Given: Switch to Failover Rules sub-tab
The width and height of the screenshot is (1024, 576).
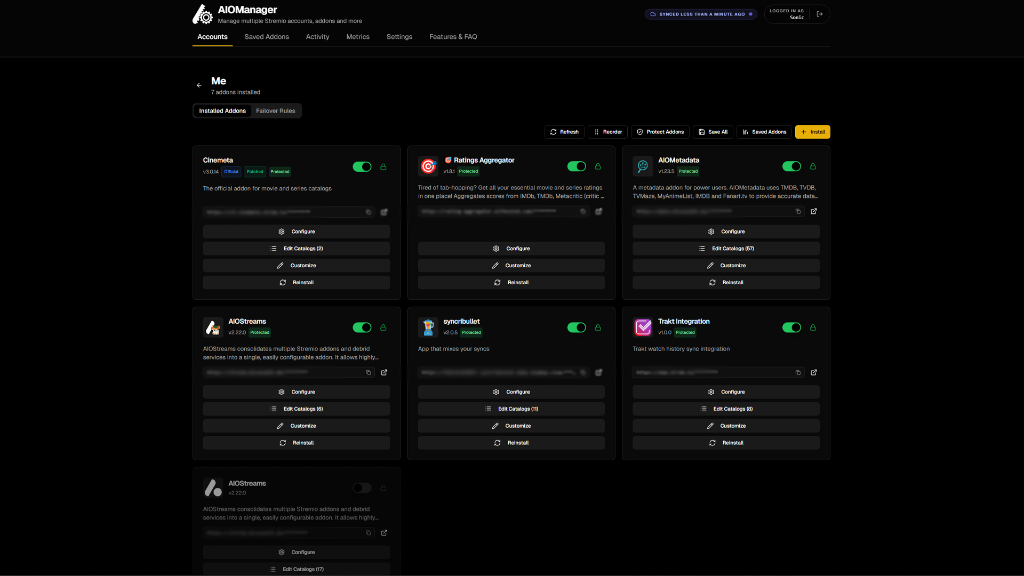Looking at the screenshot, I should pos(276,111).
